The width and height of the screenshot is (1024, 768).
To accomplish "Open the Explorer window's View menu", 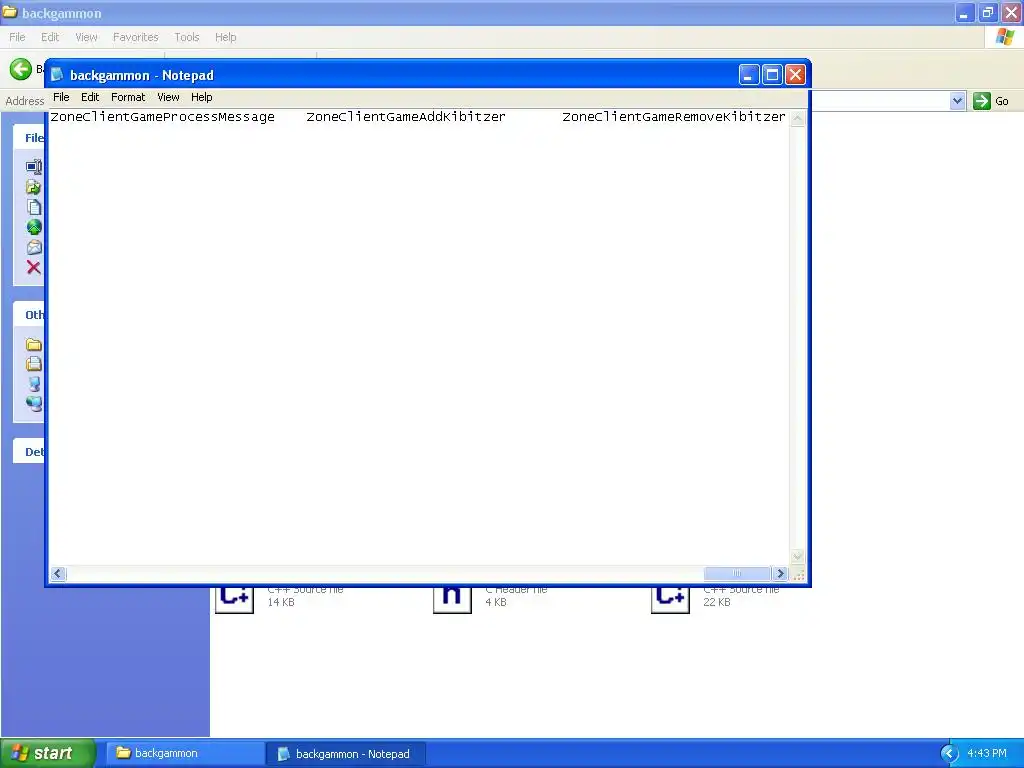I will pyautogui.click(x=86, y=37).
